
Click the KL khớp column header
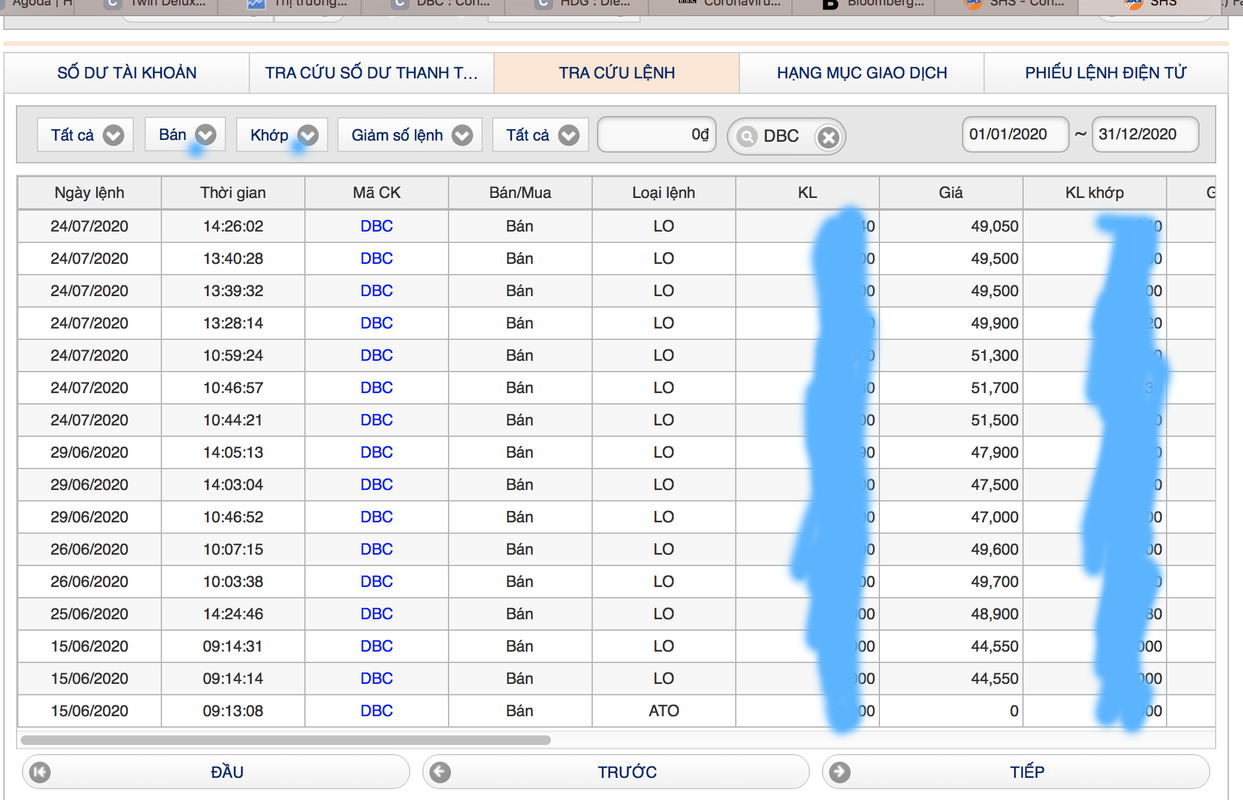[x=1095, y=193]
